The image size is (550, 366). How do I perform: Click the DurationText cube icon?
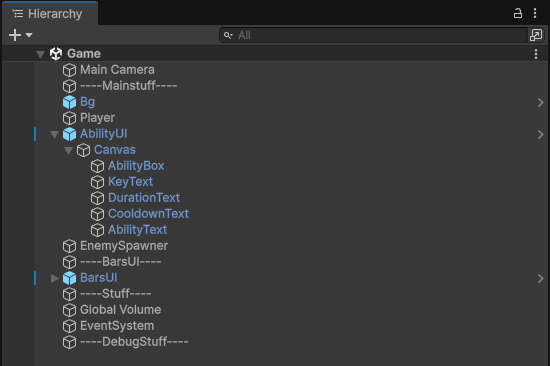[97, 198]
